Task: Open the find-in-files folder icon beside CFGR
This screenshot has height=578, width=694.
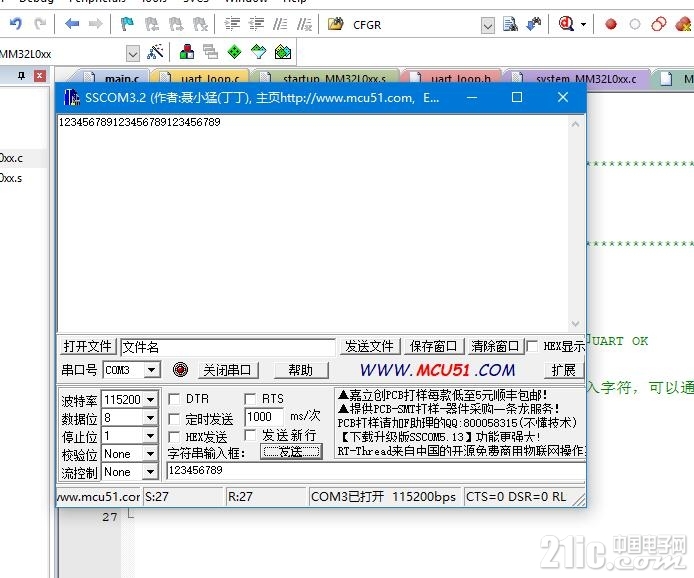Action: 335,23
